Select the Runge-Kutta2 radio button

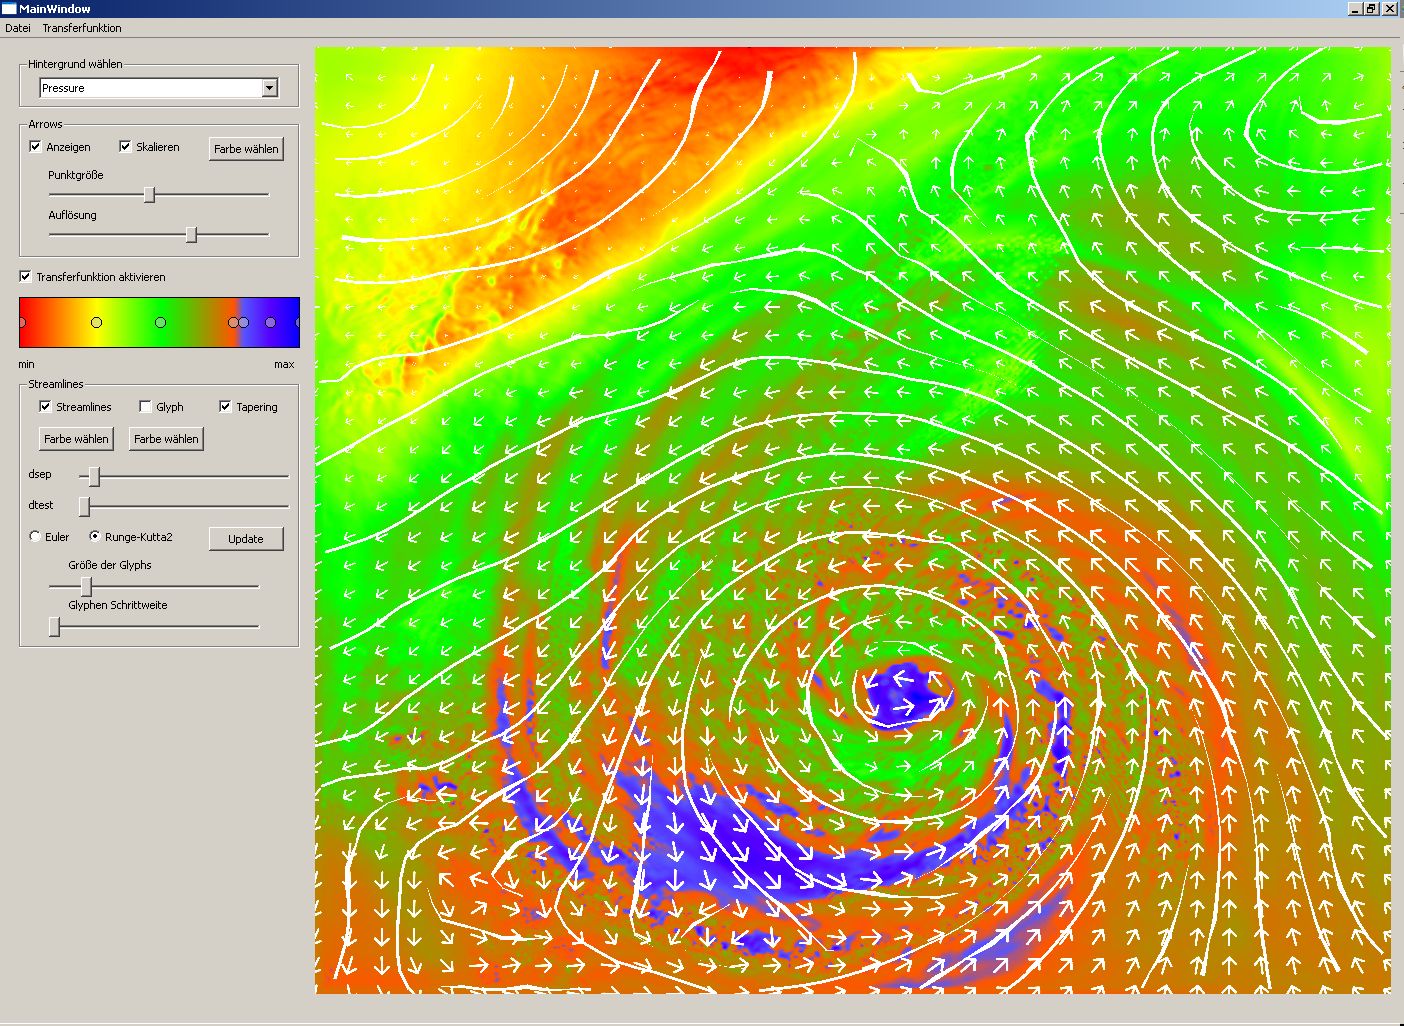(95, 537)
